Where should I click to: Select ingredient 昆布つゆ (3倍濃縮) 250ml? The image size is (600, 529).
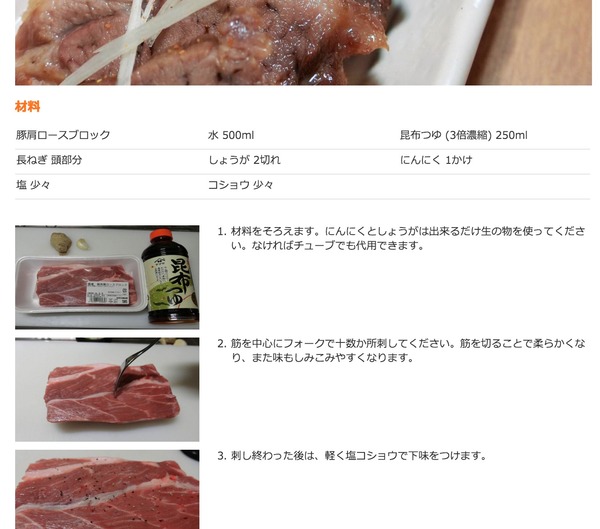[464, 135]
